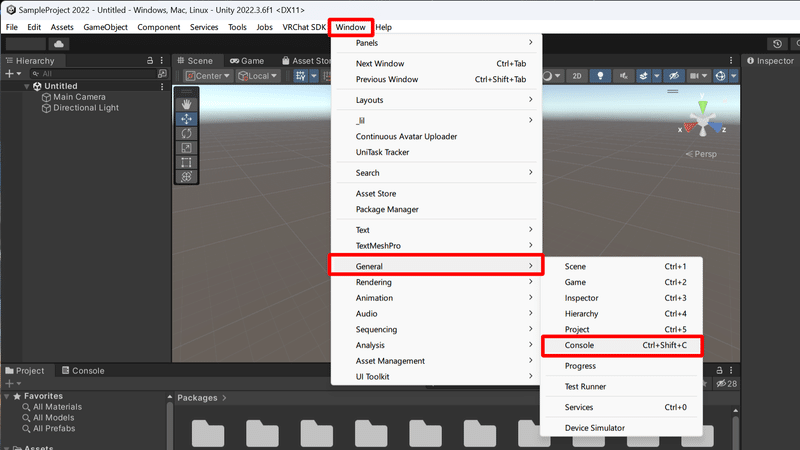Choose Test Runner in General submenu
Screen dimensions: 800x450
click(622, 387)
